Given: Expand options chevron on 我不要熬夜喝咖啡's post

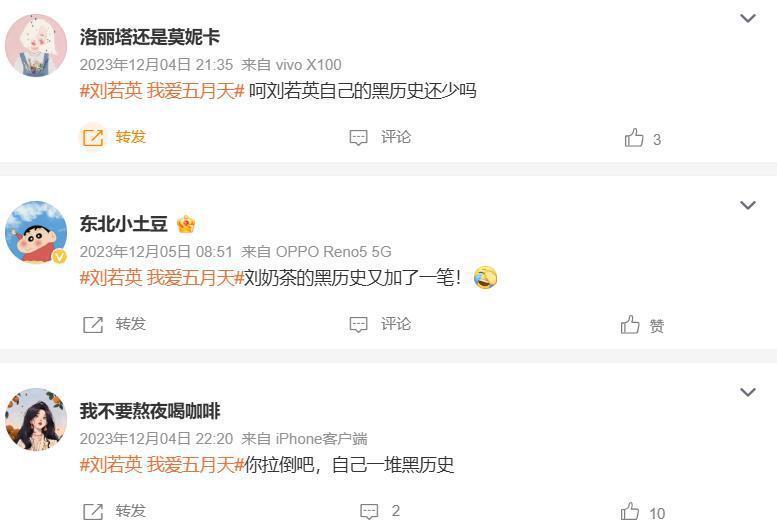Looking at the screenshot, I should [x=747, y=392].
